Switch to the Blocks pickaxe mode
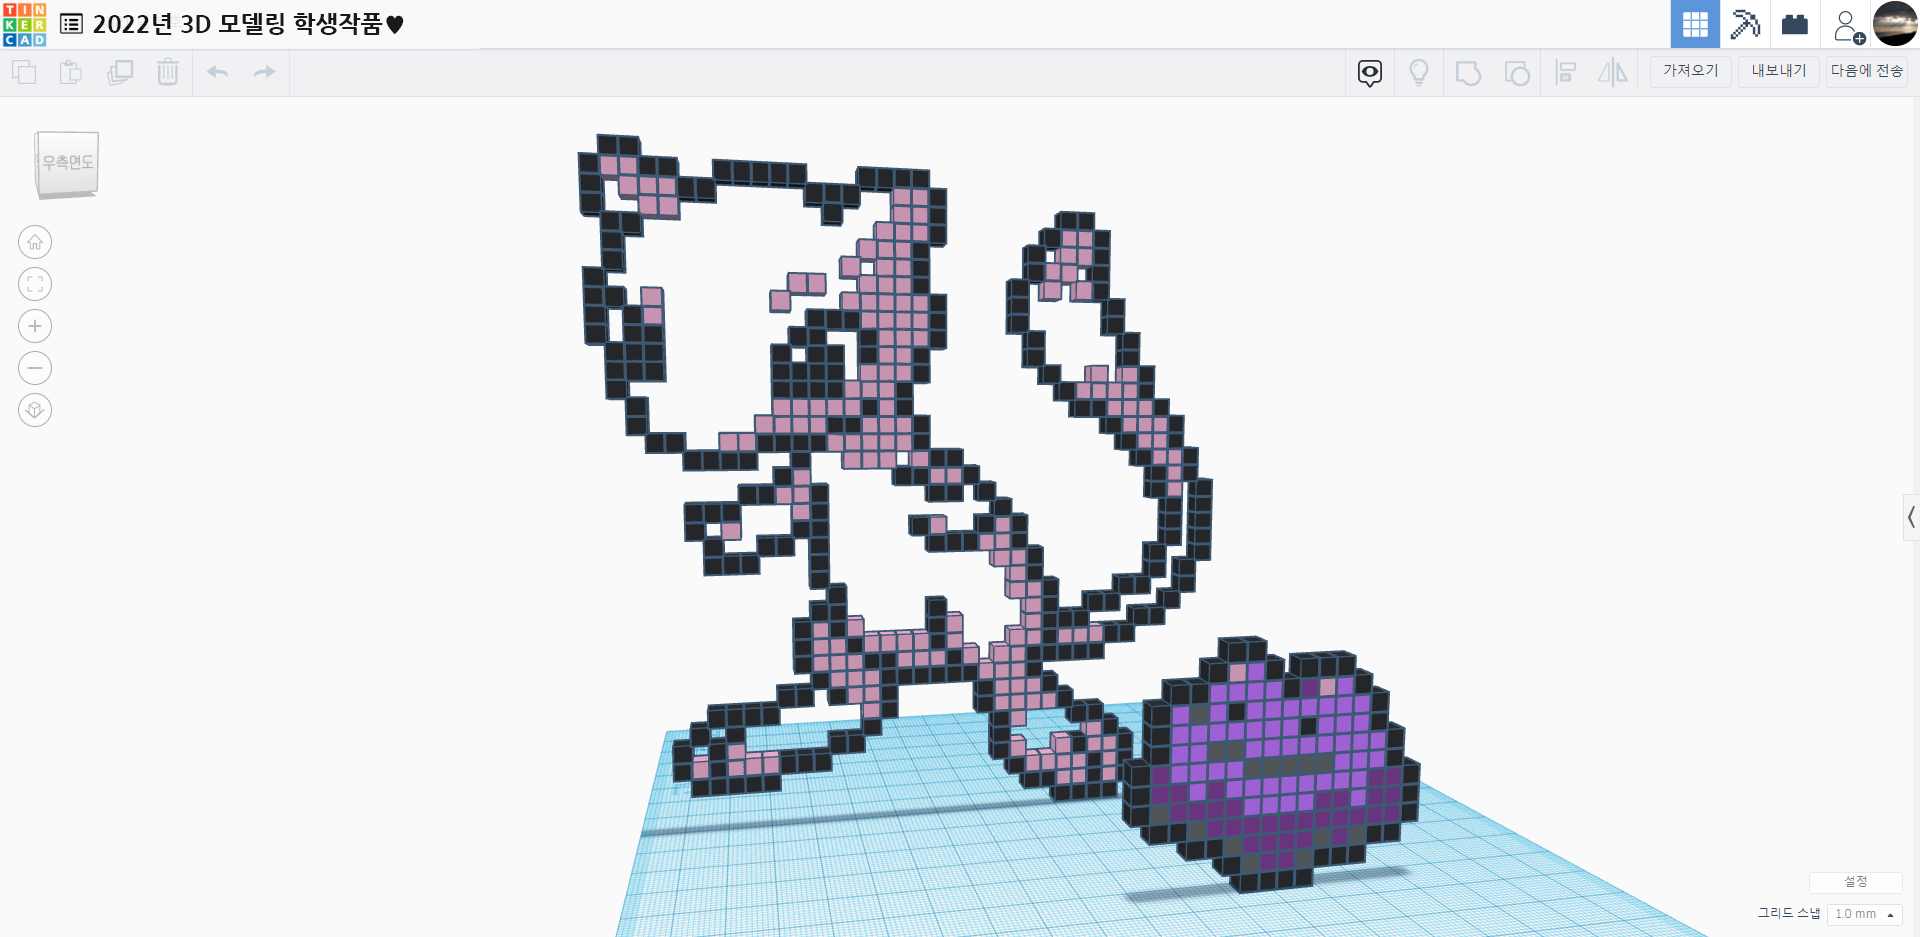The height and width of the screenshot is (937, 1920). point(1745,24)
